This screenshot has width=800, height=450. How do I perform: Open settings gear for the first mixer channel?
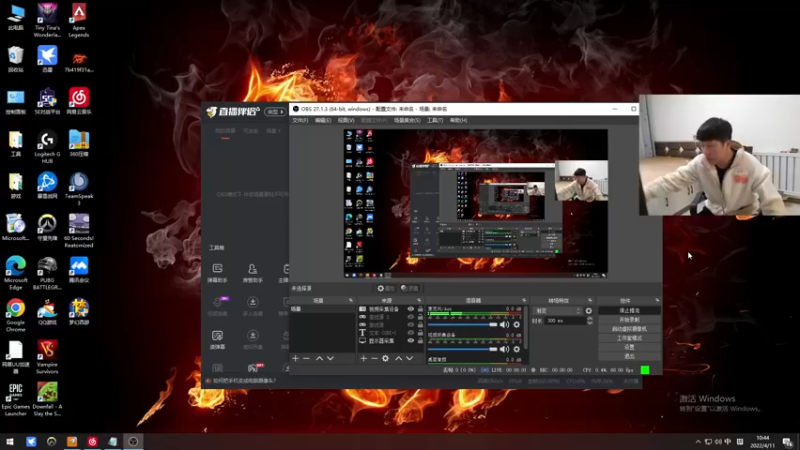[x=517, y=324]
